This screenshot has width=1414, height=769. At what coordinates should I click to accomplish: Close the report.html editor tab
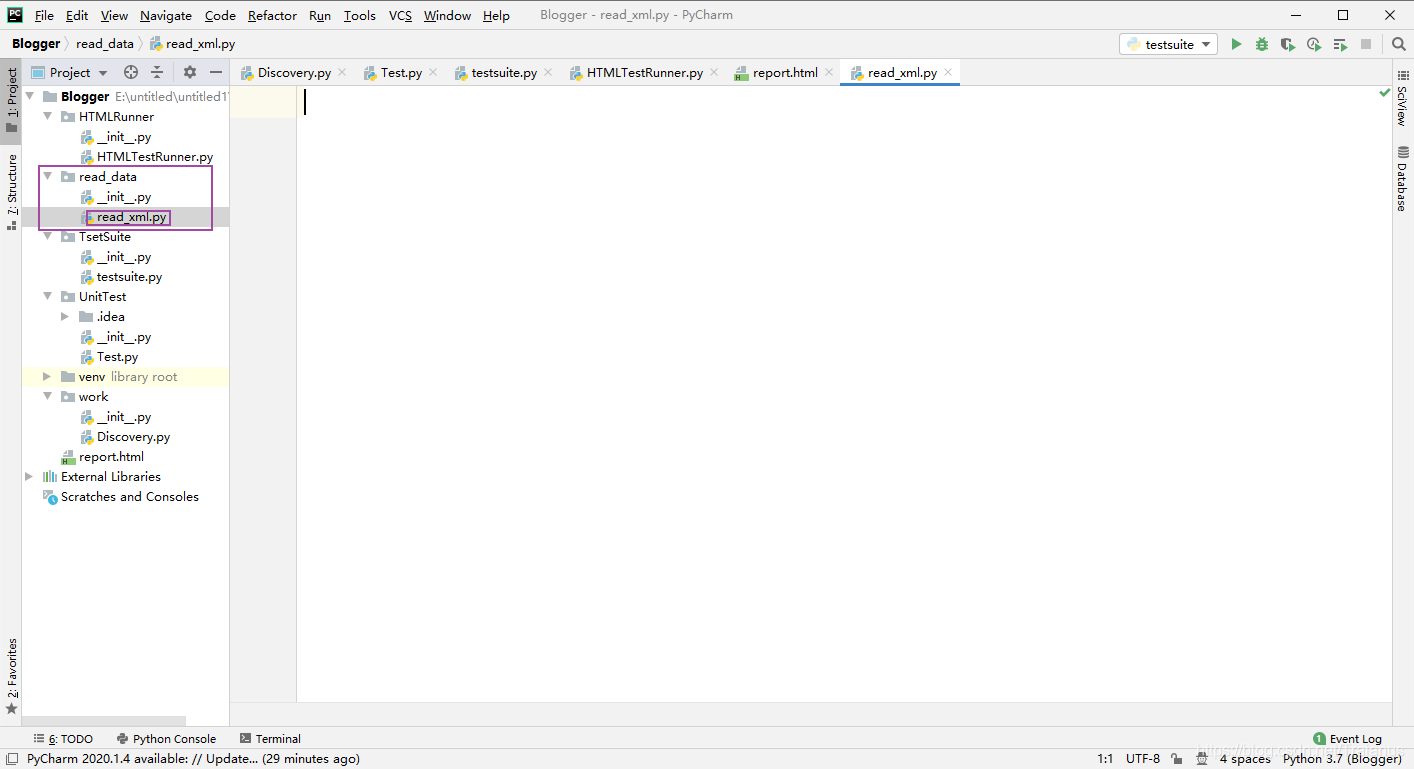(x=829, y=72)
